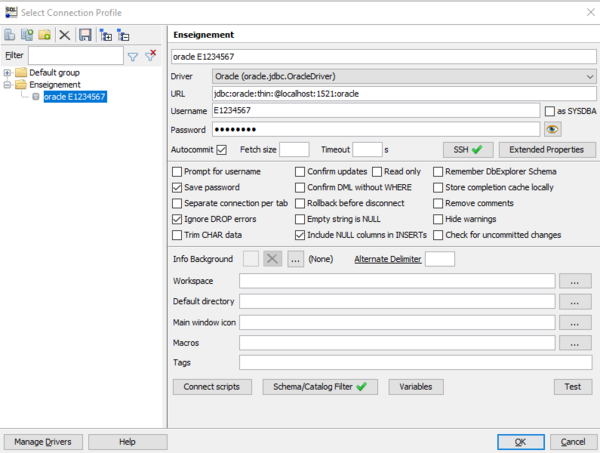Test the connection

(573, 387)
